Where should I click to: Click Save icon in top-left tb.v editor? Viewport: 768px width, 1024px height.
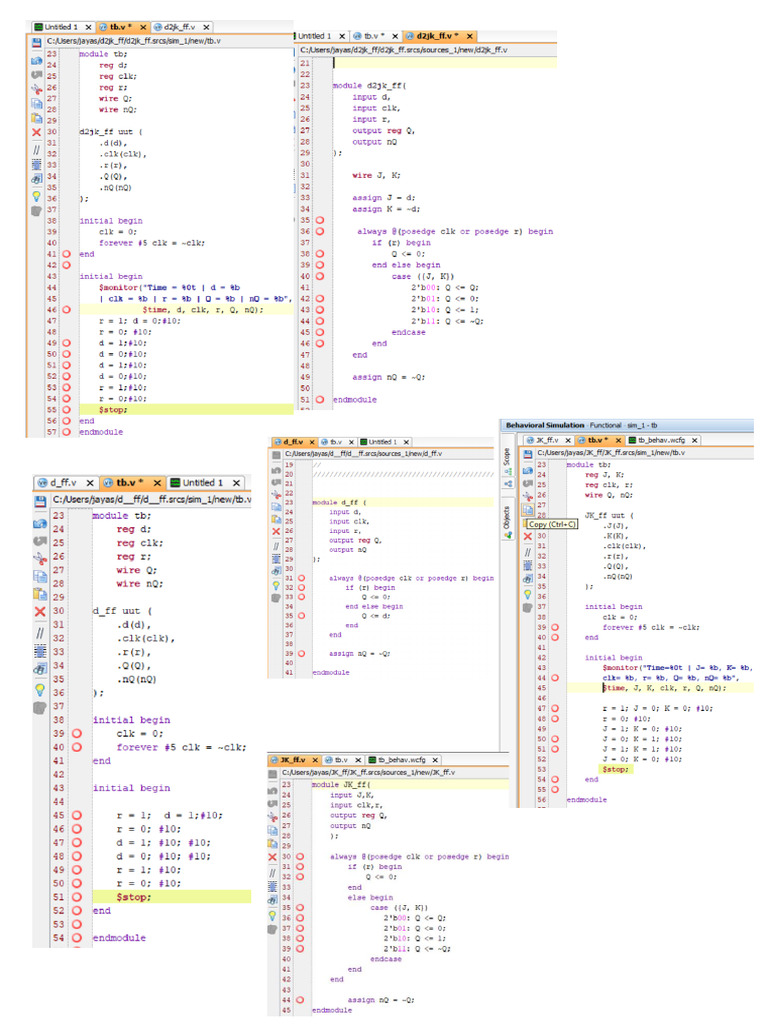(x=37, y=43)
